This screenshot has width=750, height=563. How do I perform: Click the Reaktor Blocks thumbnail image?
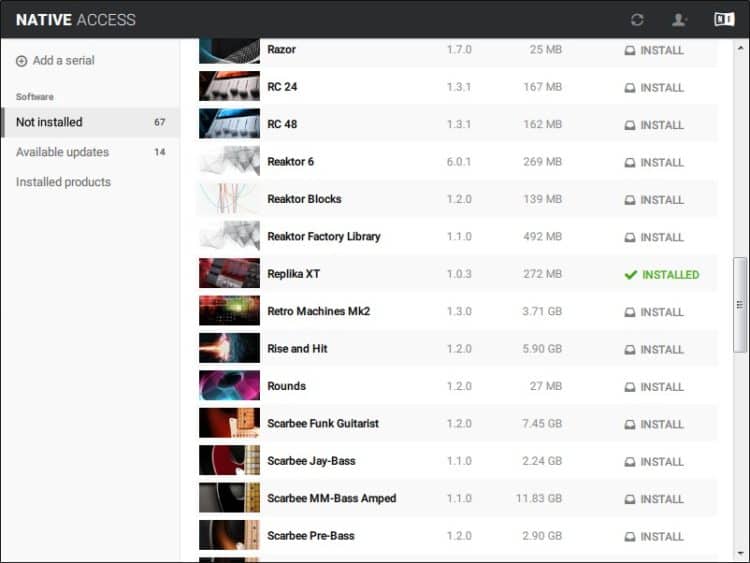click(x=229, y=198)
